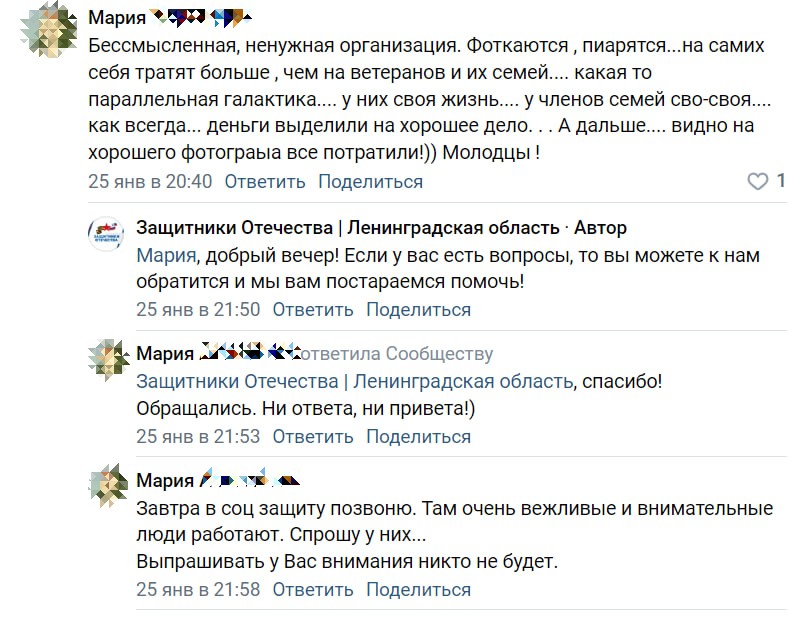Image resolution: width=812 pixels, height=617 pixels.
Task: Click Ответить under the 20:40 comment
Action: tap(264, 181)
